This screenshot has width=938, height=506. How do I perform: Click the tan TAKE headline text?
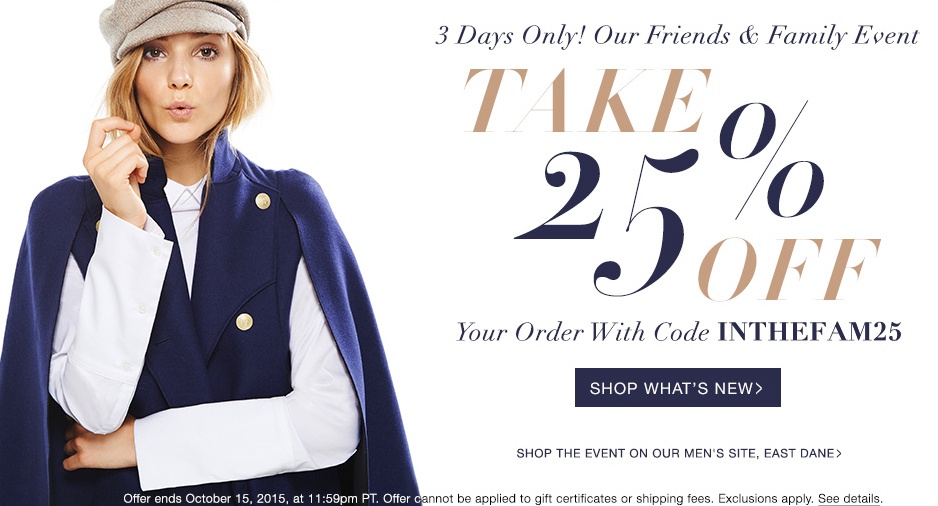tap(587, 100)
